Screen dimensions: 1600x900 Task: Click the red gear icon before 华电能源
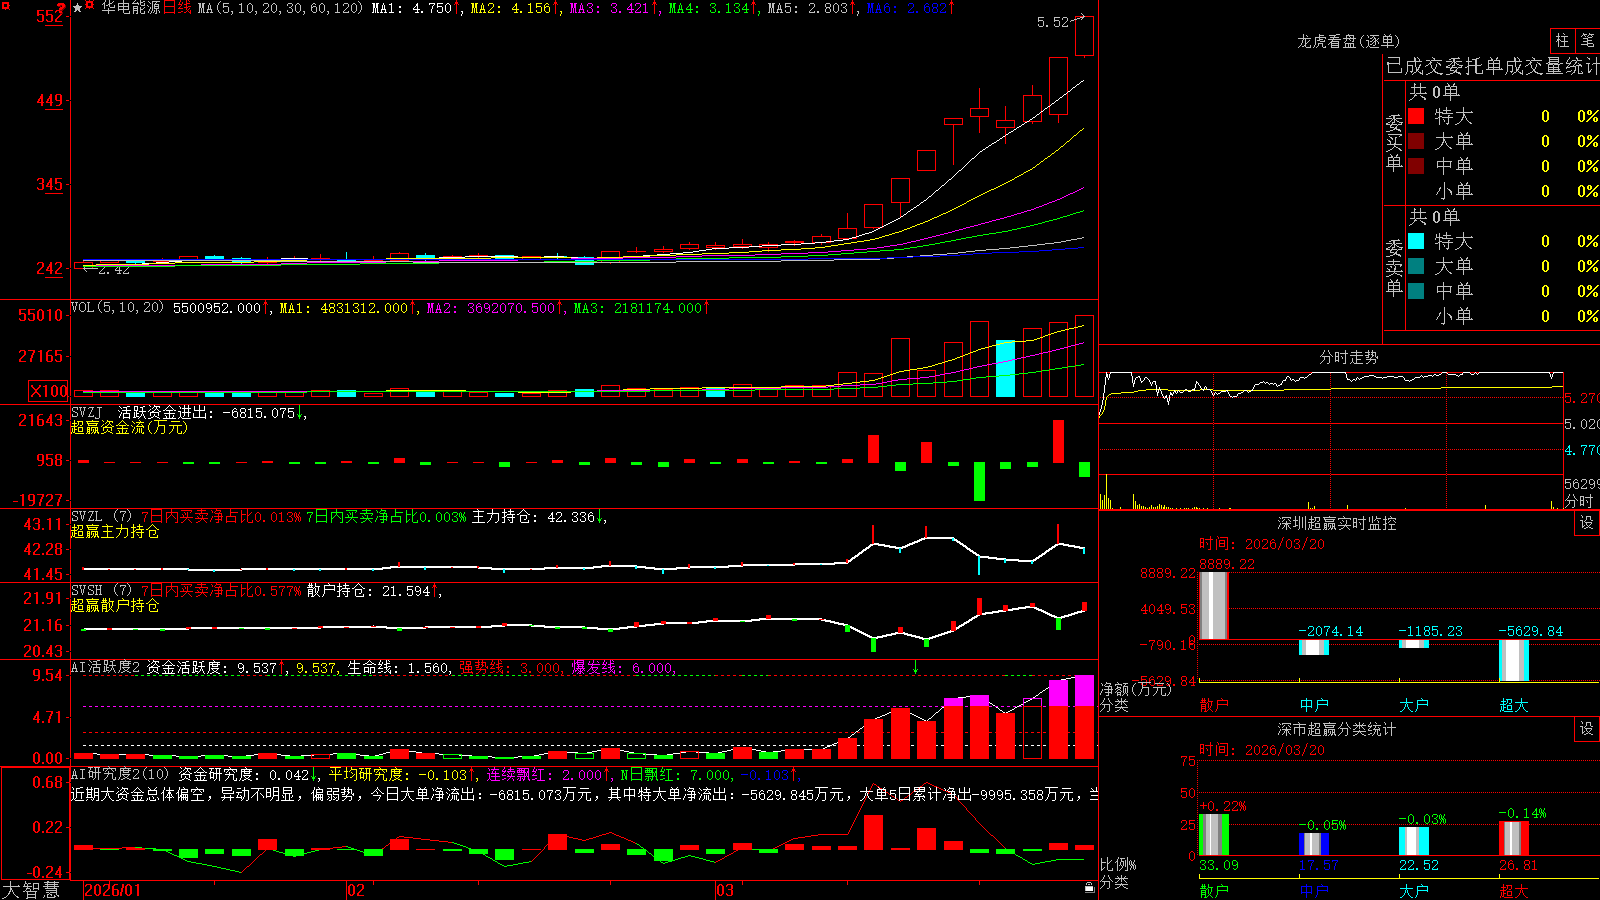pyautogui.click(x=90, y=7)
